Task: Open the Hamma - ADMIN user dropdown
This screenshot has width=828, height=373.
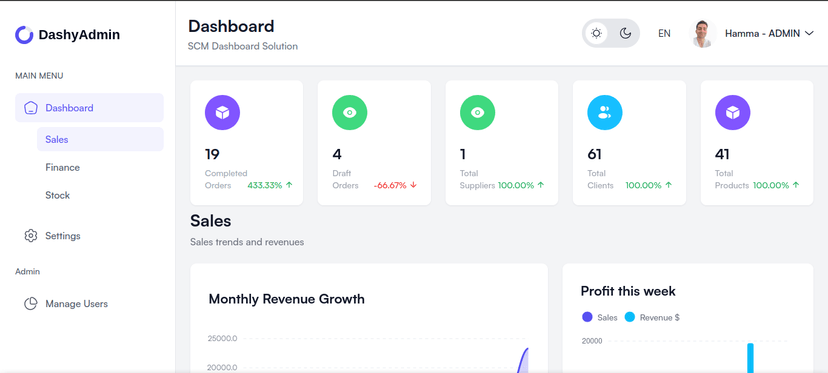Action: pyautogui.click(x=769, y=33)
